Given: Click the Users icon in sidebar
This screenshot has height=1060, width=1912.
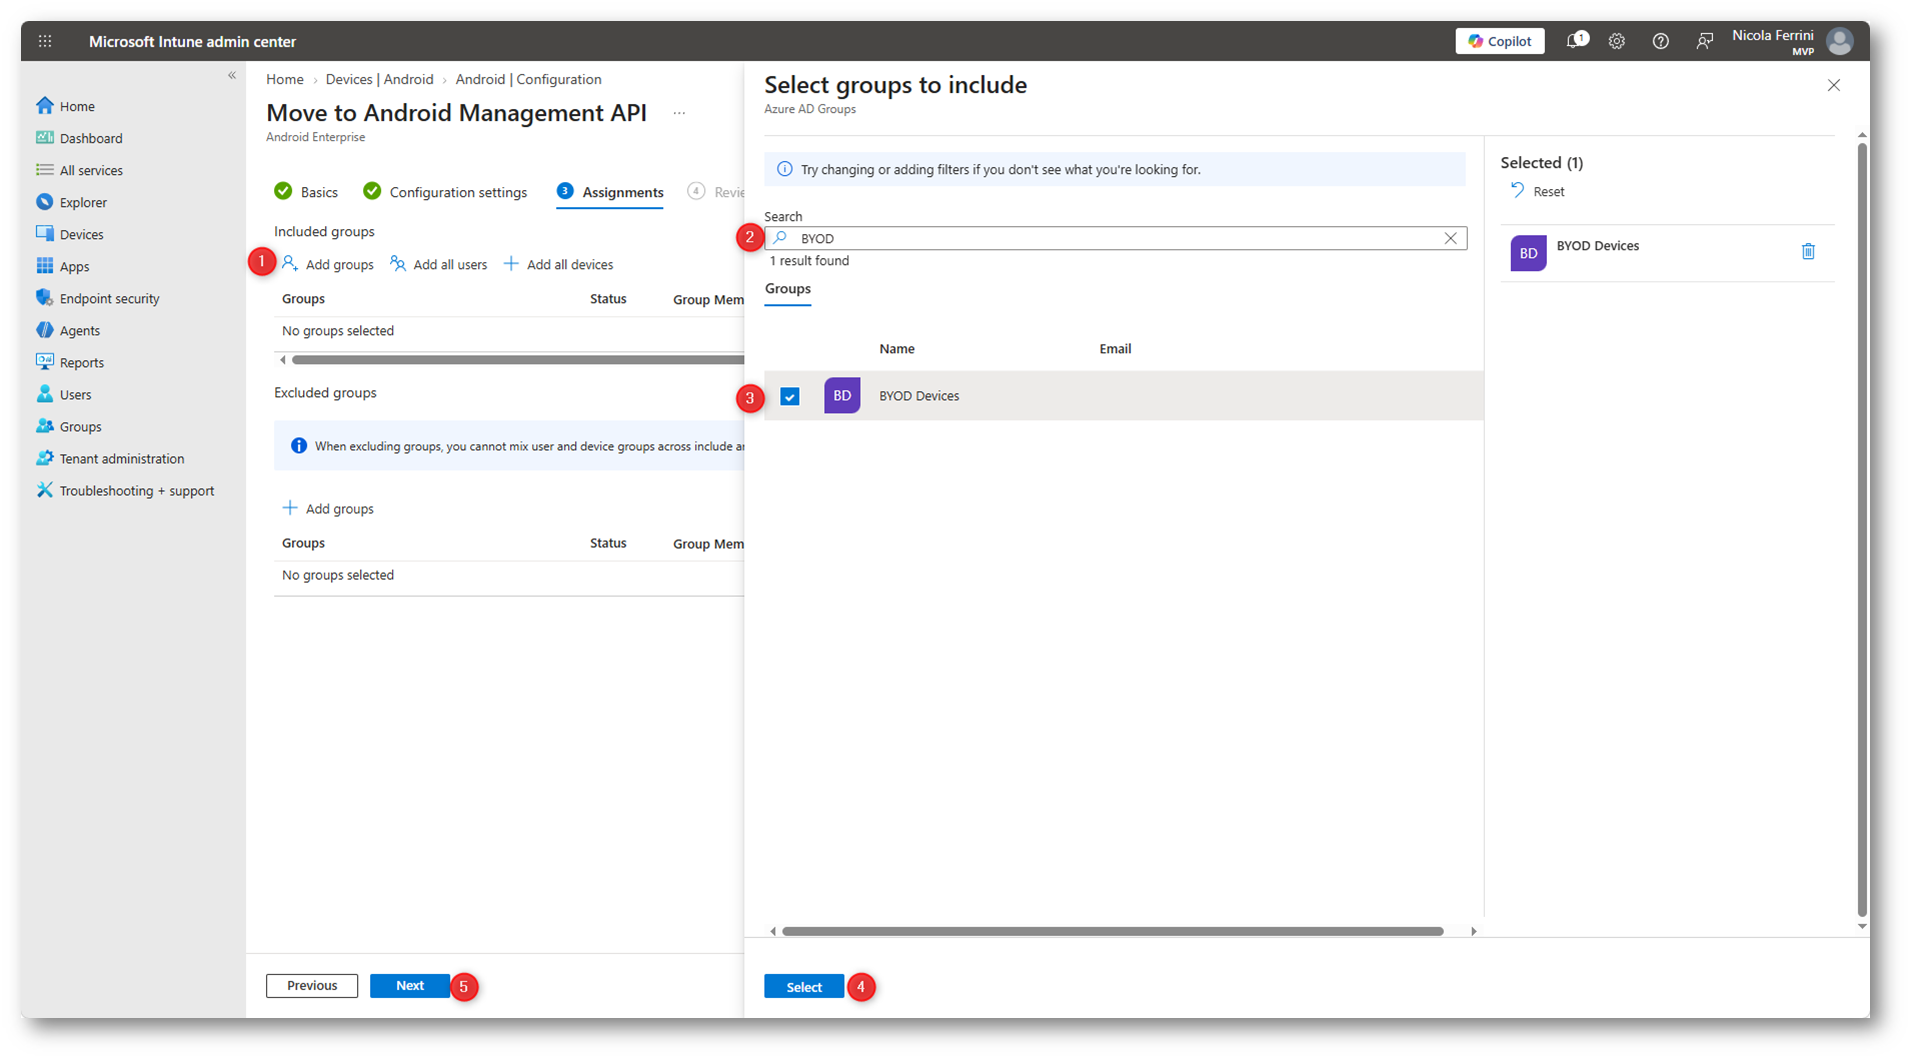Looking at the screenshot, I should 45,394.
